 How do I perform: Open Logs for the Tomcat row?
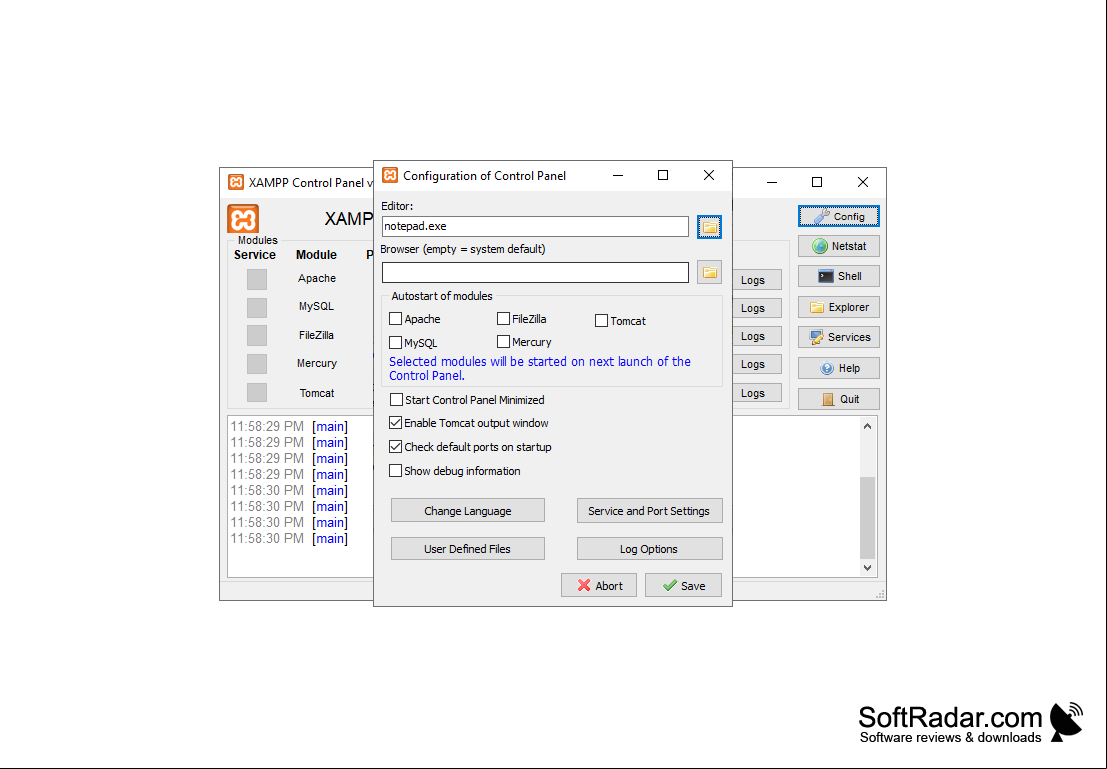(x=757, y=393)
